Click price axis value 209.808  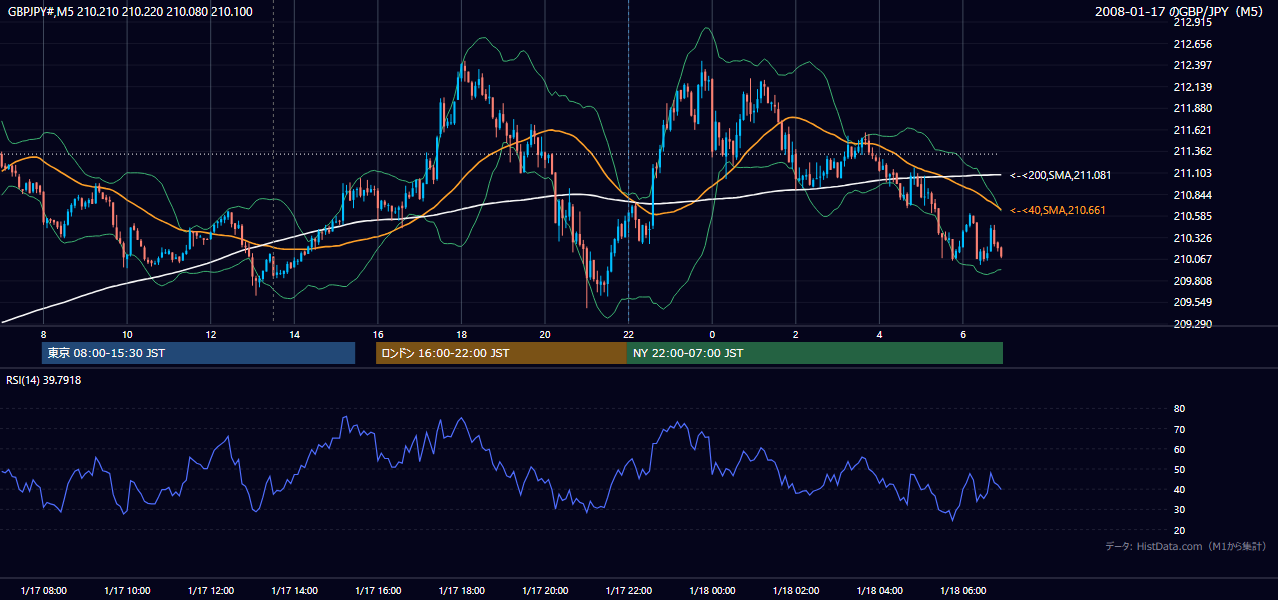click(1193, 281)
